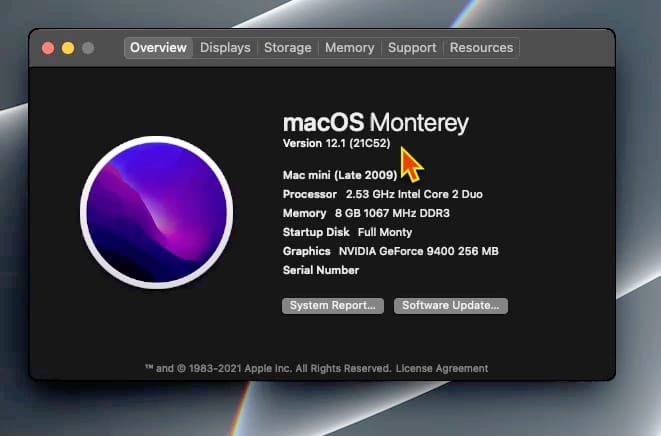Switch to the Overview tab
The image size is (661, 436).
point(159,48)
